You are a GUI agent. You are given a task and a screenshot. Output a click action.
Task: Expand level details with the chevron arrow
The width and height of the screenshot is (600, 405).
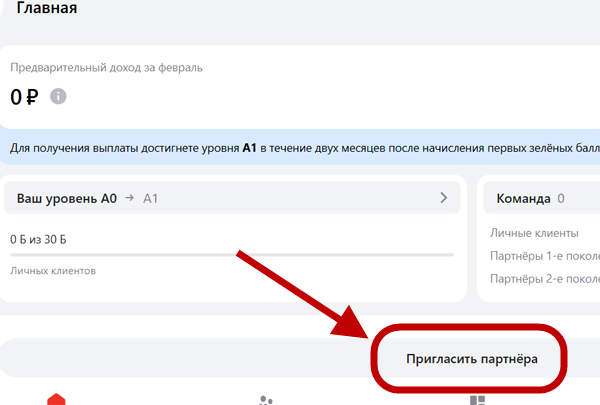[x=443, y=198]
